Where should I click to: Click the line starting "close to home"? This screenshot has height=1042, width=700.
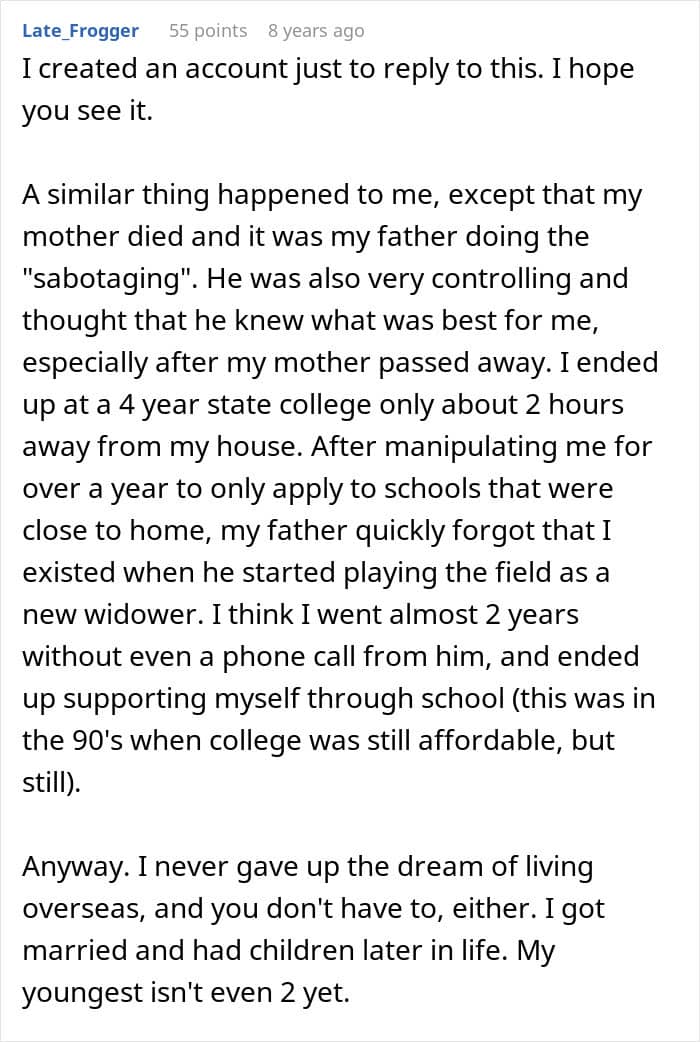[318, 530]
